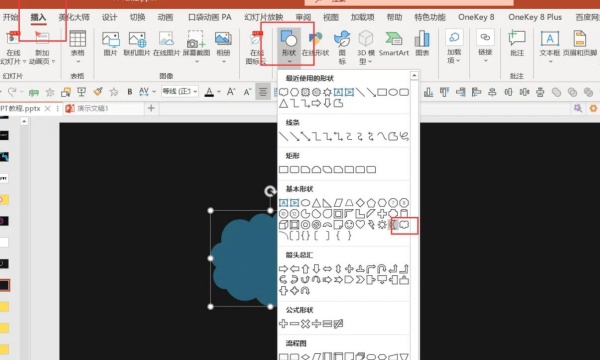The height and width of the screenshot is (360, 600).
Task: Click the 批注 comment button
Action: point(517,44)
